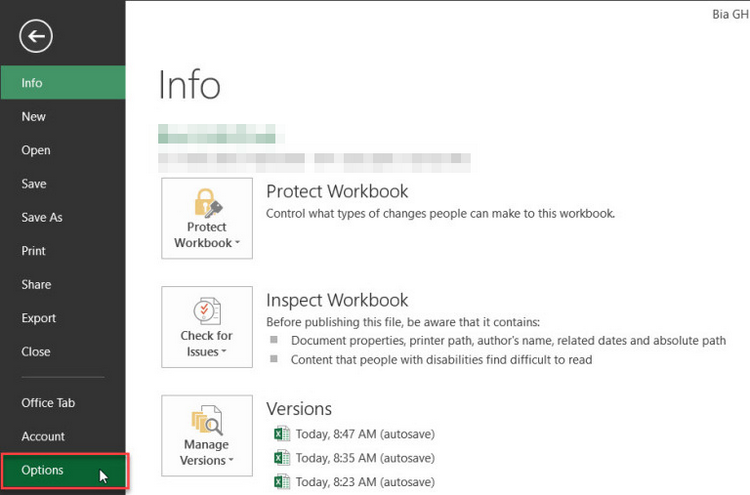
Task: Open the 8:35 AM autosave Excel file icon
Action: [282, 458]
